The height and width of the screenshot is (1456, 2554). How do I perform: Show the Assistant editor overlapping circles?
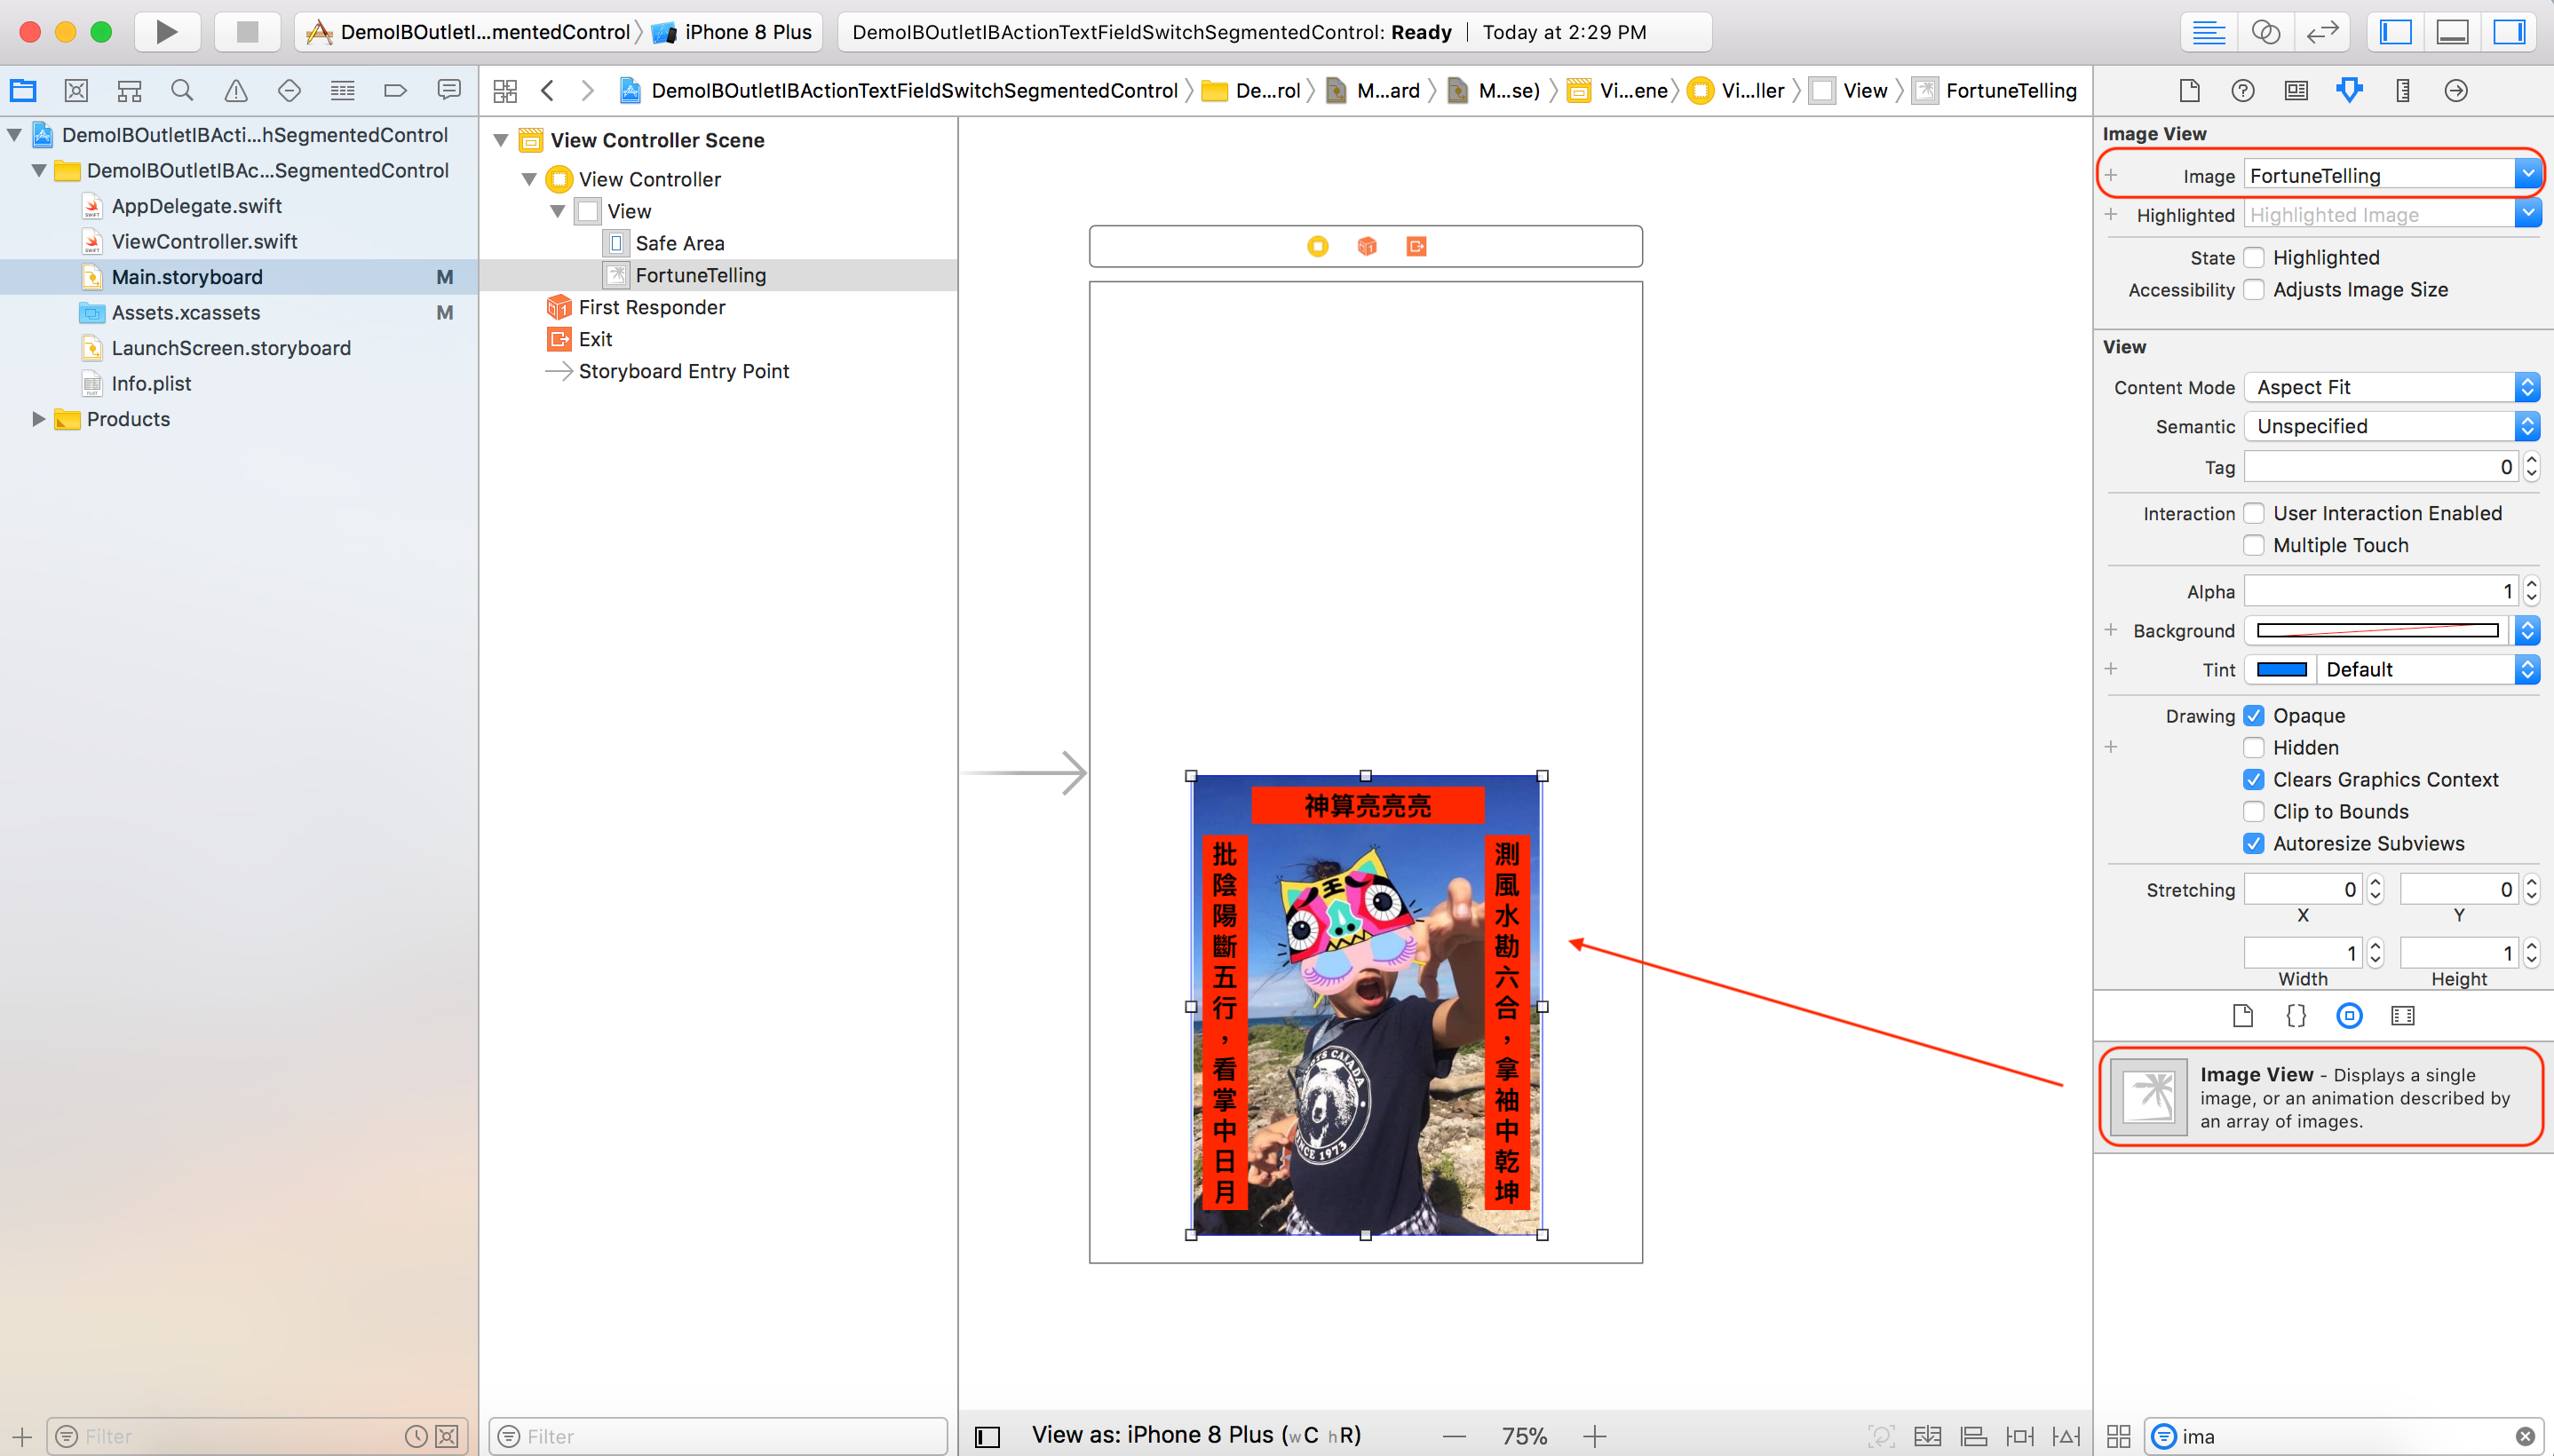click(x=2265, y=32)
